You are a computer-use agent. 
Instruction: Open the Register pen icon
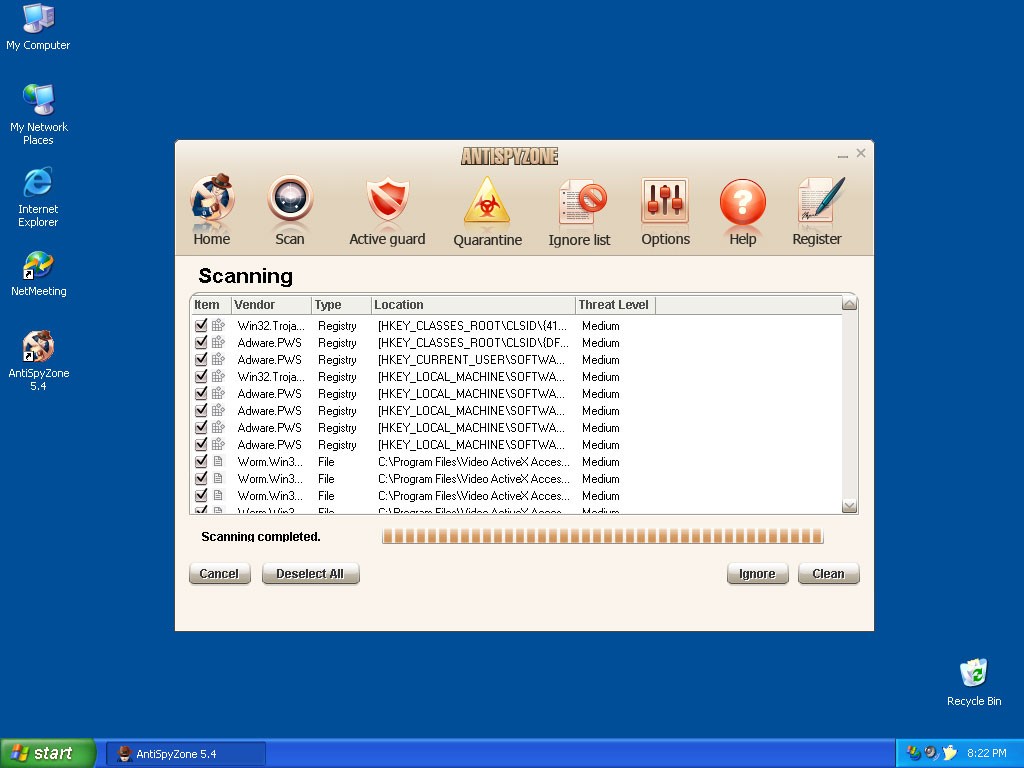click(818, 202)
